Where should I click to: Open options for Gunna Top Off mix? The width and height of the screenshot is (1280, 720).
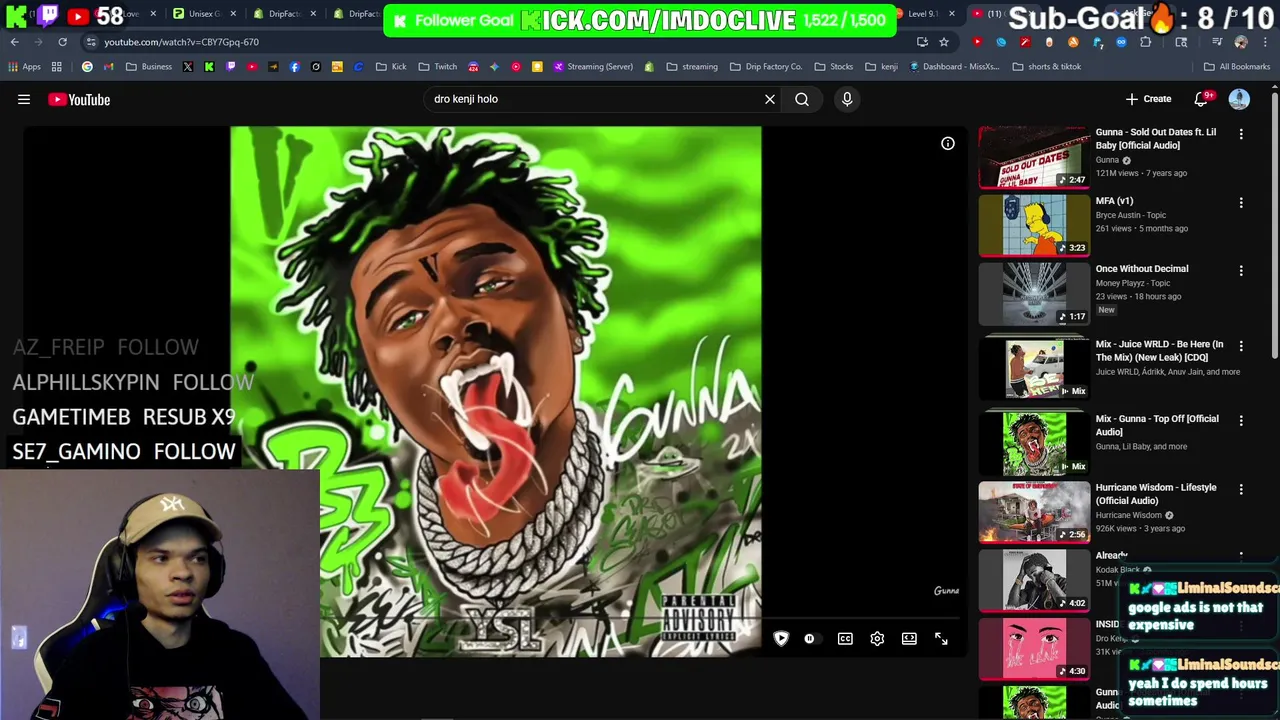(x=1241, y=421)
